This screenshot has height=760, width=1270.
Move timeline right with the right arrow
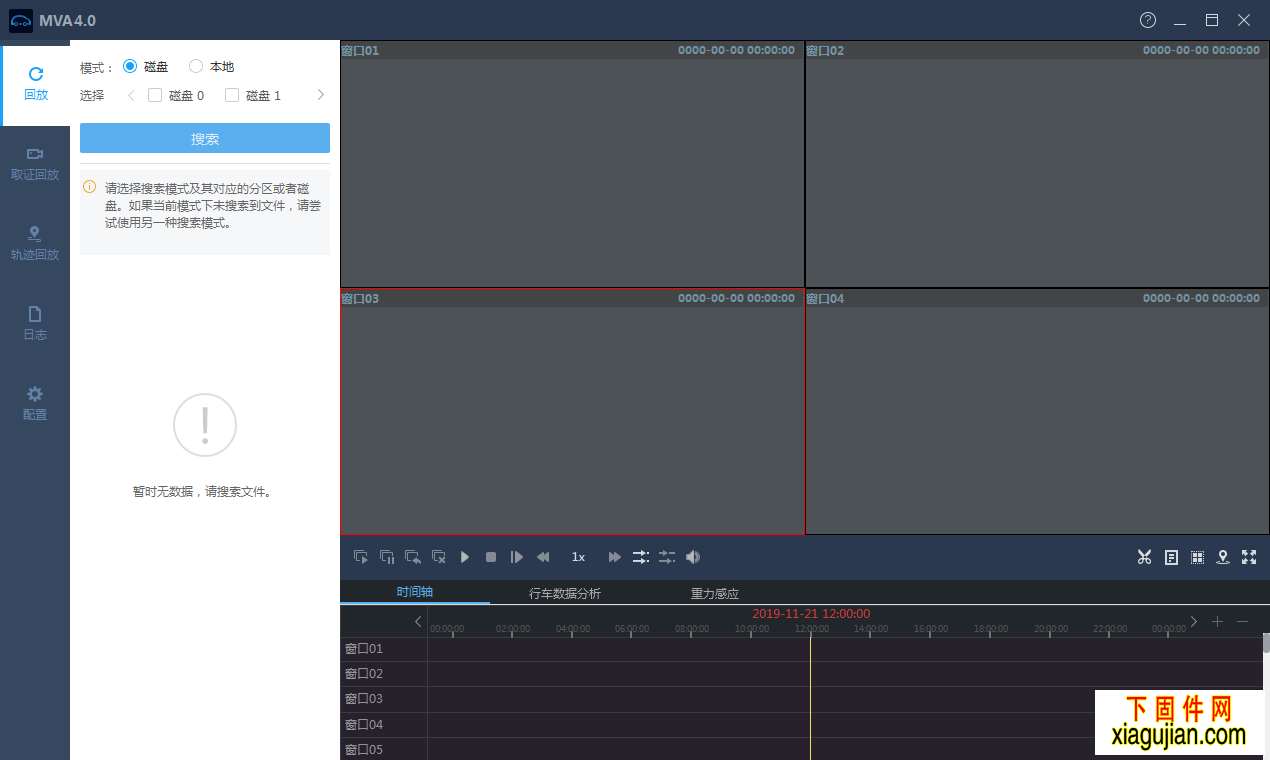click(1193, 621)
